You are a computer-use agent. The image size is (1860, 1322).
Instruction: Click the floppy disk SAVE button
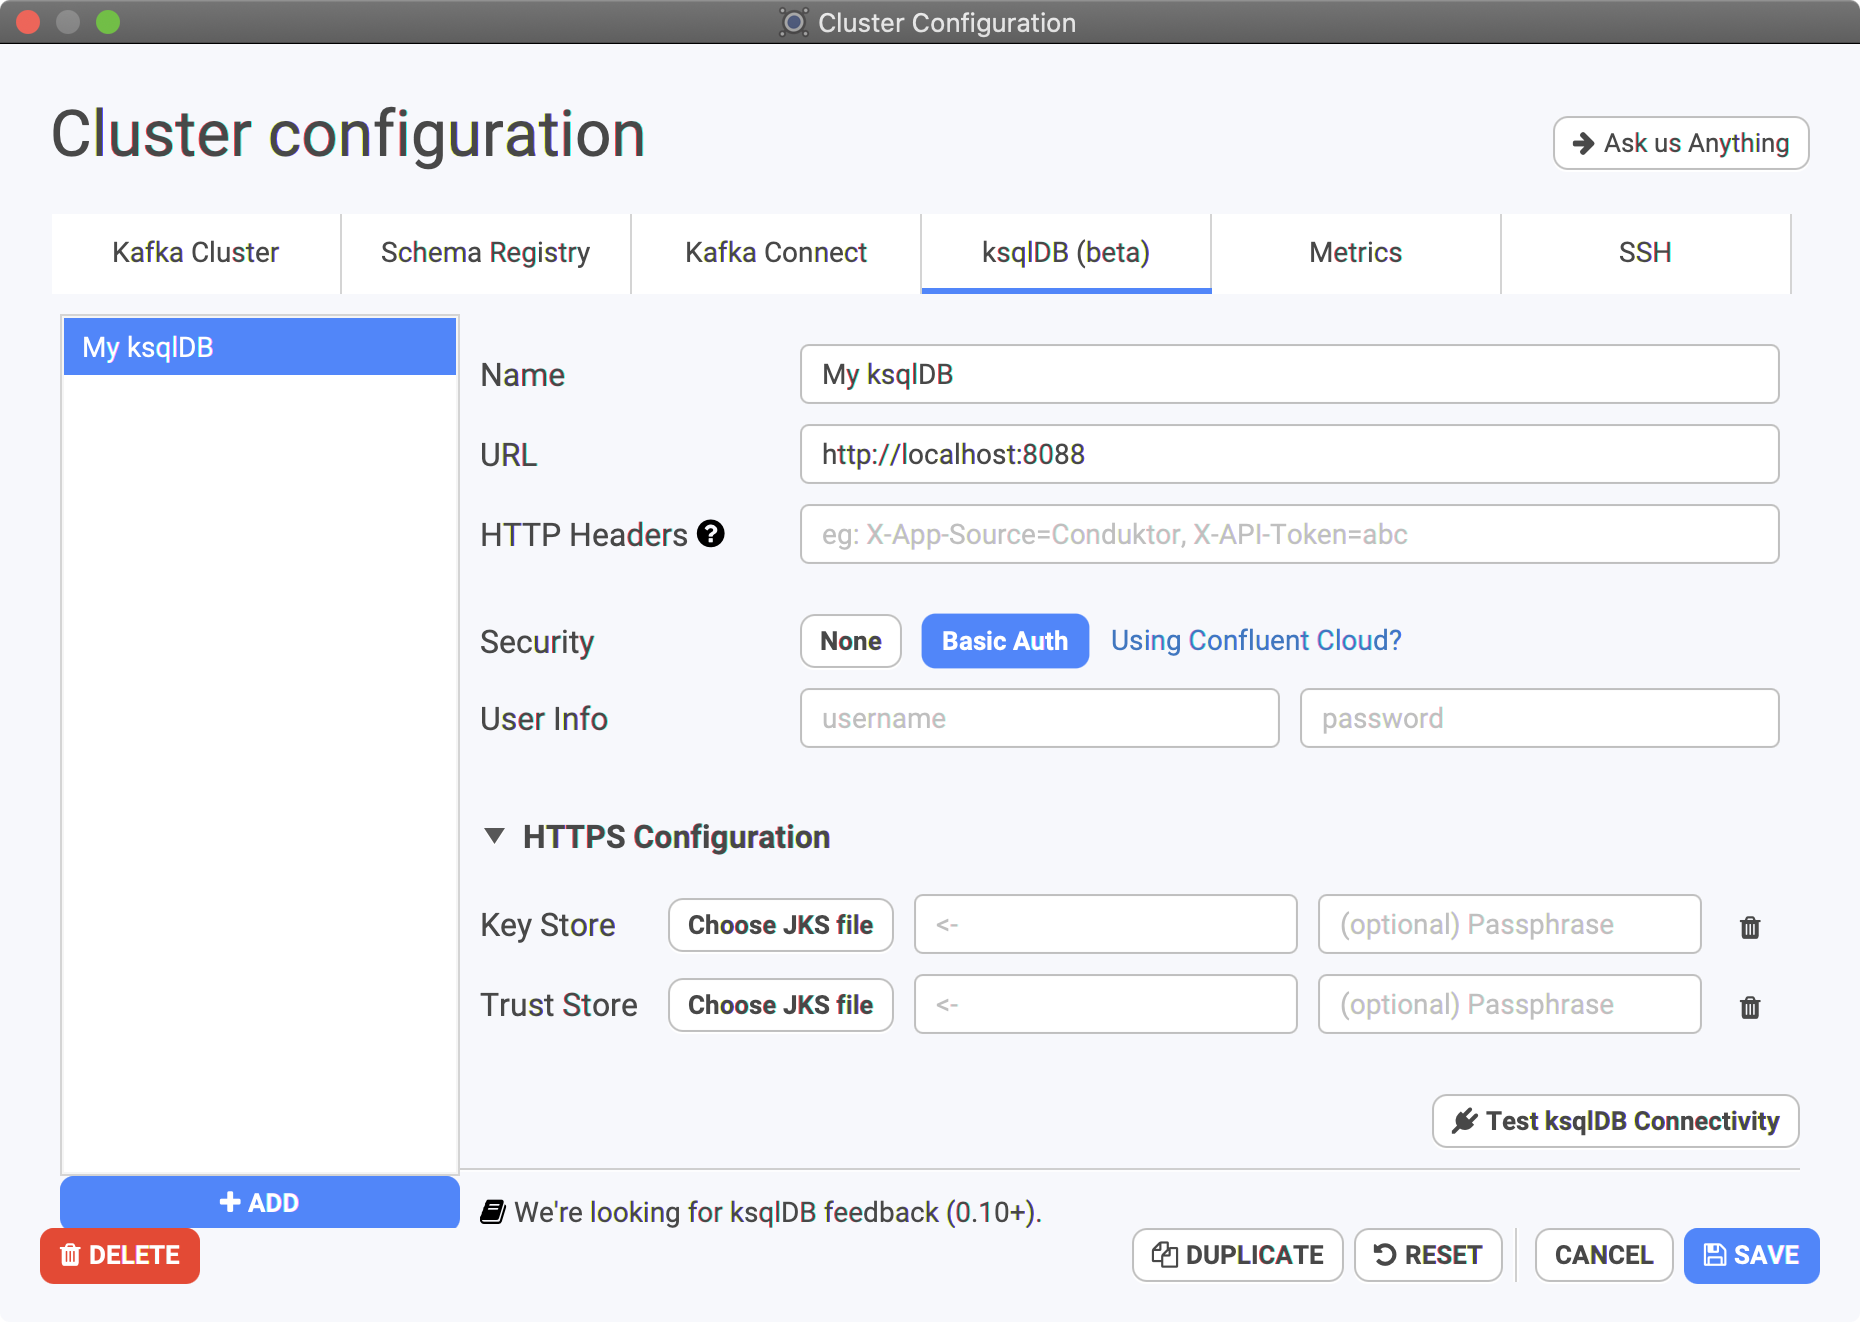coord(1751,1255)
